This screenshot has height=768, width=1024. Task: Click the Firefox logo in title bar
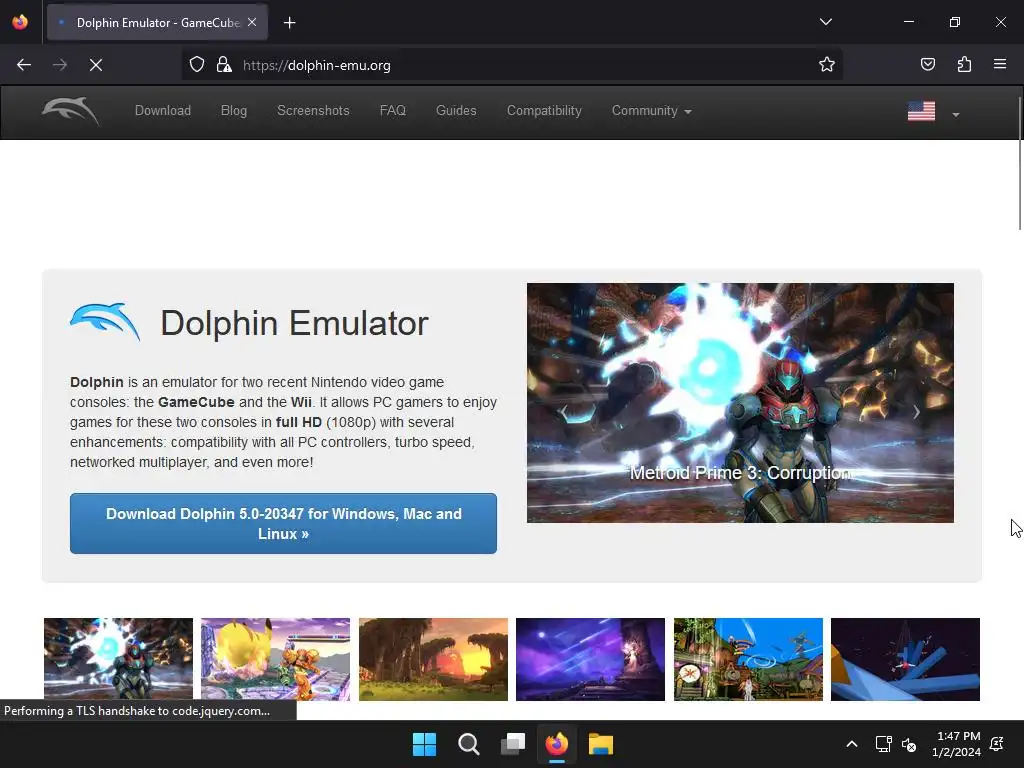click(20, 22)
